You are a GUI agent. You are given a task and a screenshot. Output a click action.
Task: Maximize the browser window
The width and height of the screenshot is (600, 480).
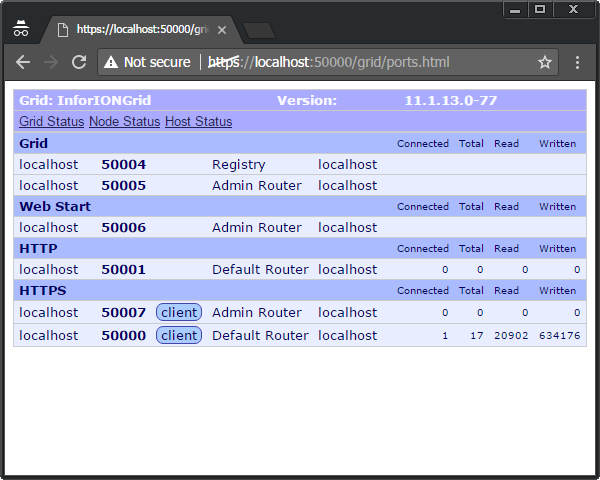(x=541, y=9)
